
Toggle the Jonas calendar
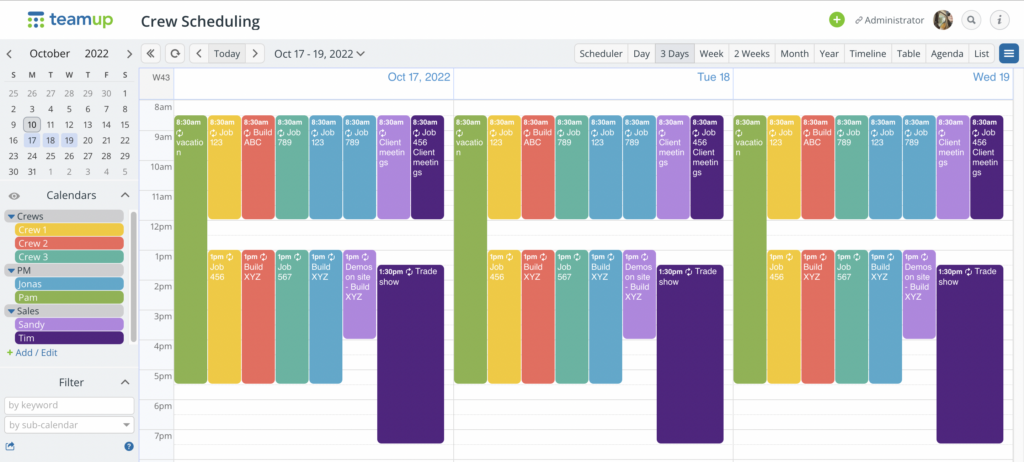click(x=69, y=284)
